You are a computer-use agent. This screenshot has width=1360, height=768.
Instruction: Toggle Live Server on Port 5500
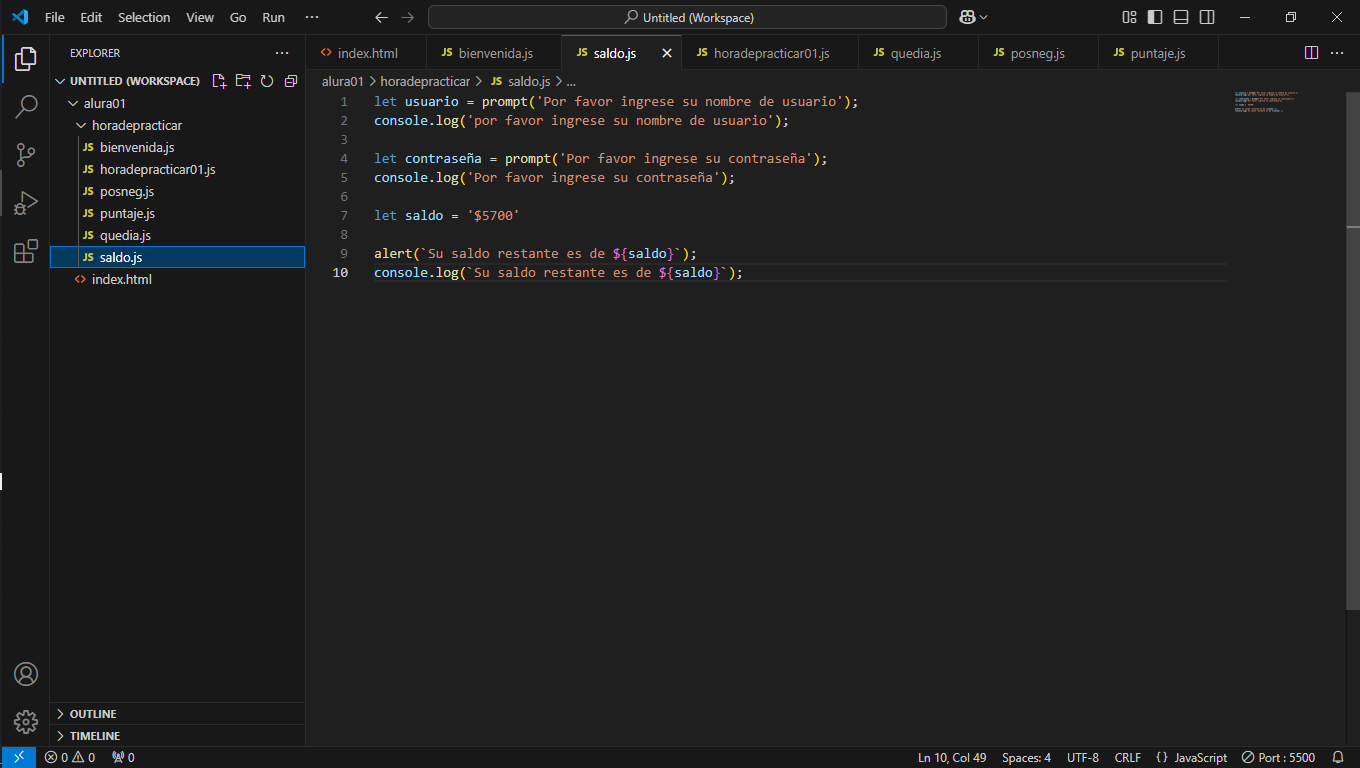pos(1278,757)
